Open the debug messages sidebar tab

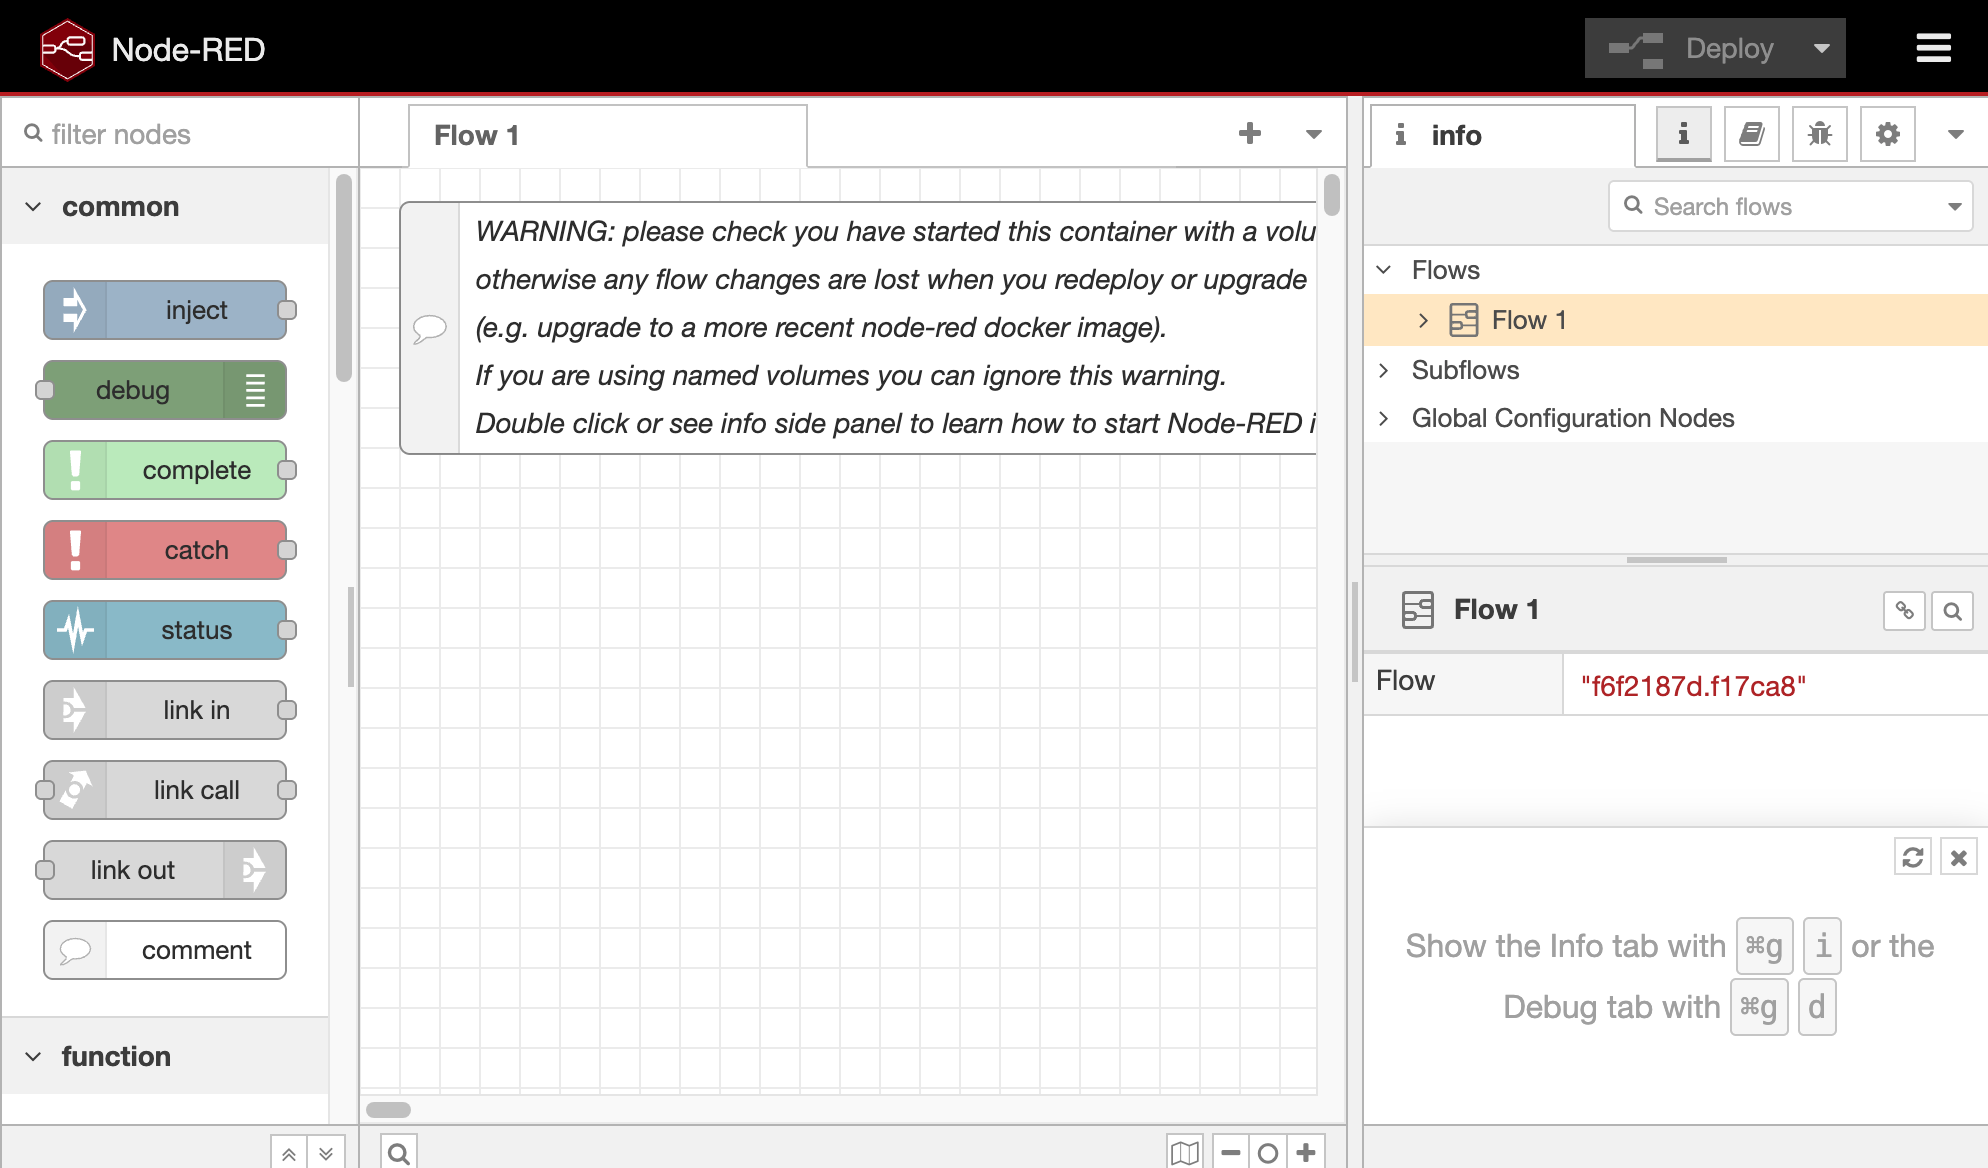click(x=1819, y=134)
